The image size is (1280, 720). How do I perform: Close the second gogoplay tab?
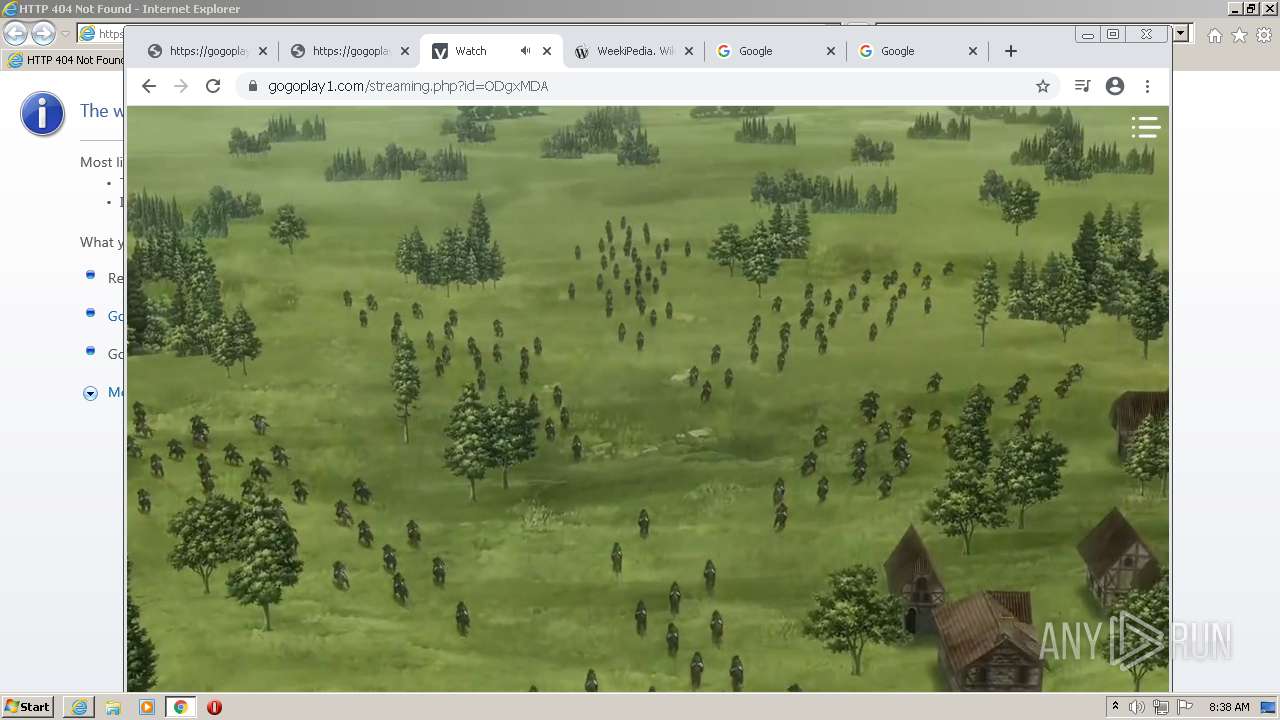pyautogui.click(x=405, y=51)
